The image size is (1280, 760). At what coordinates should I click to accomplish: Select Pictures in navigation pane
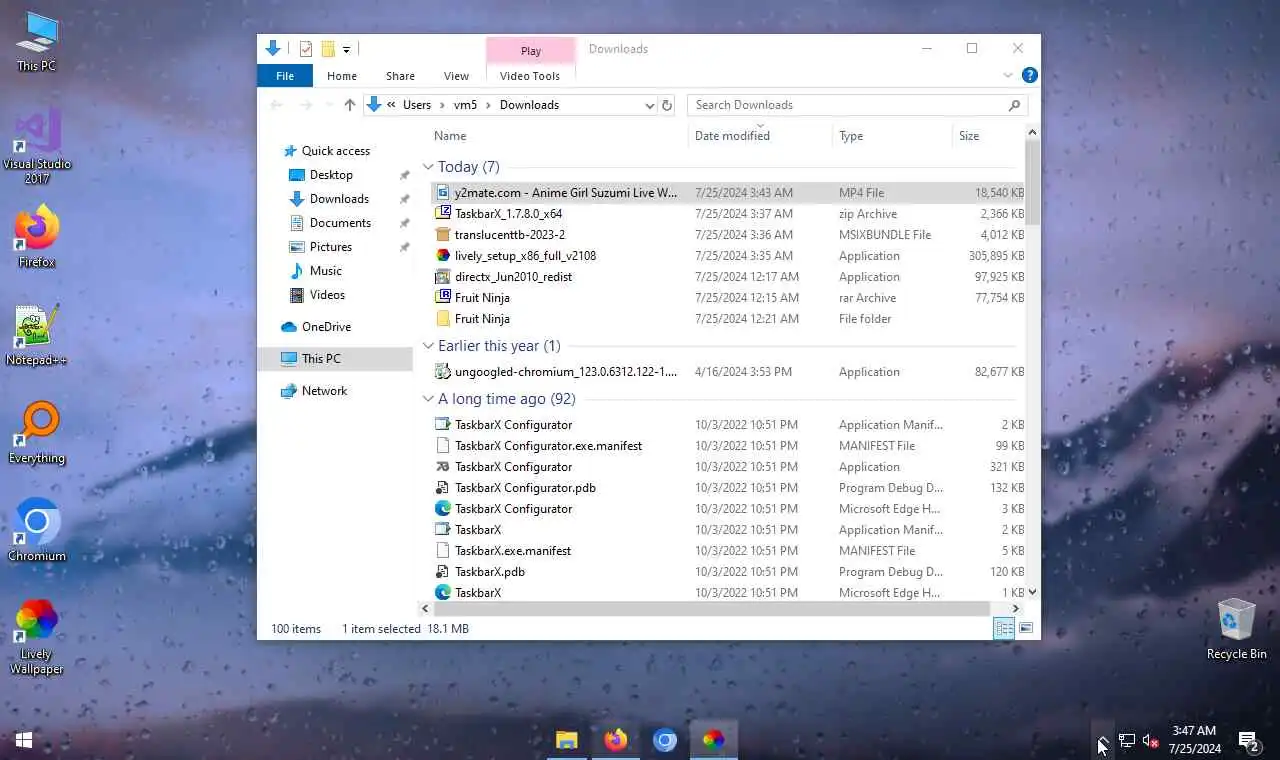(x=330, y=247)
